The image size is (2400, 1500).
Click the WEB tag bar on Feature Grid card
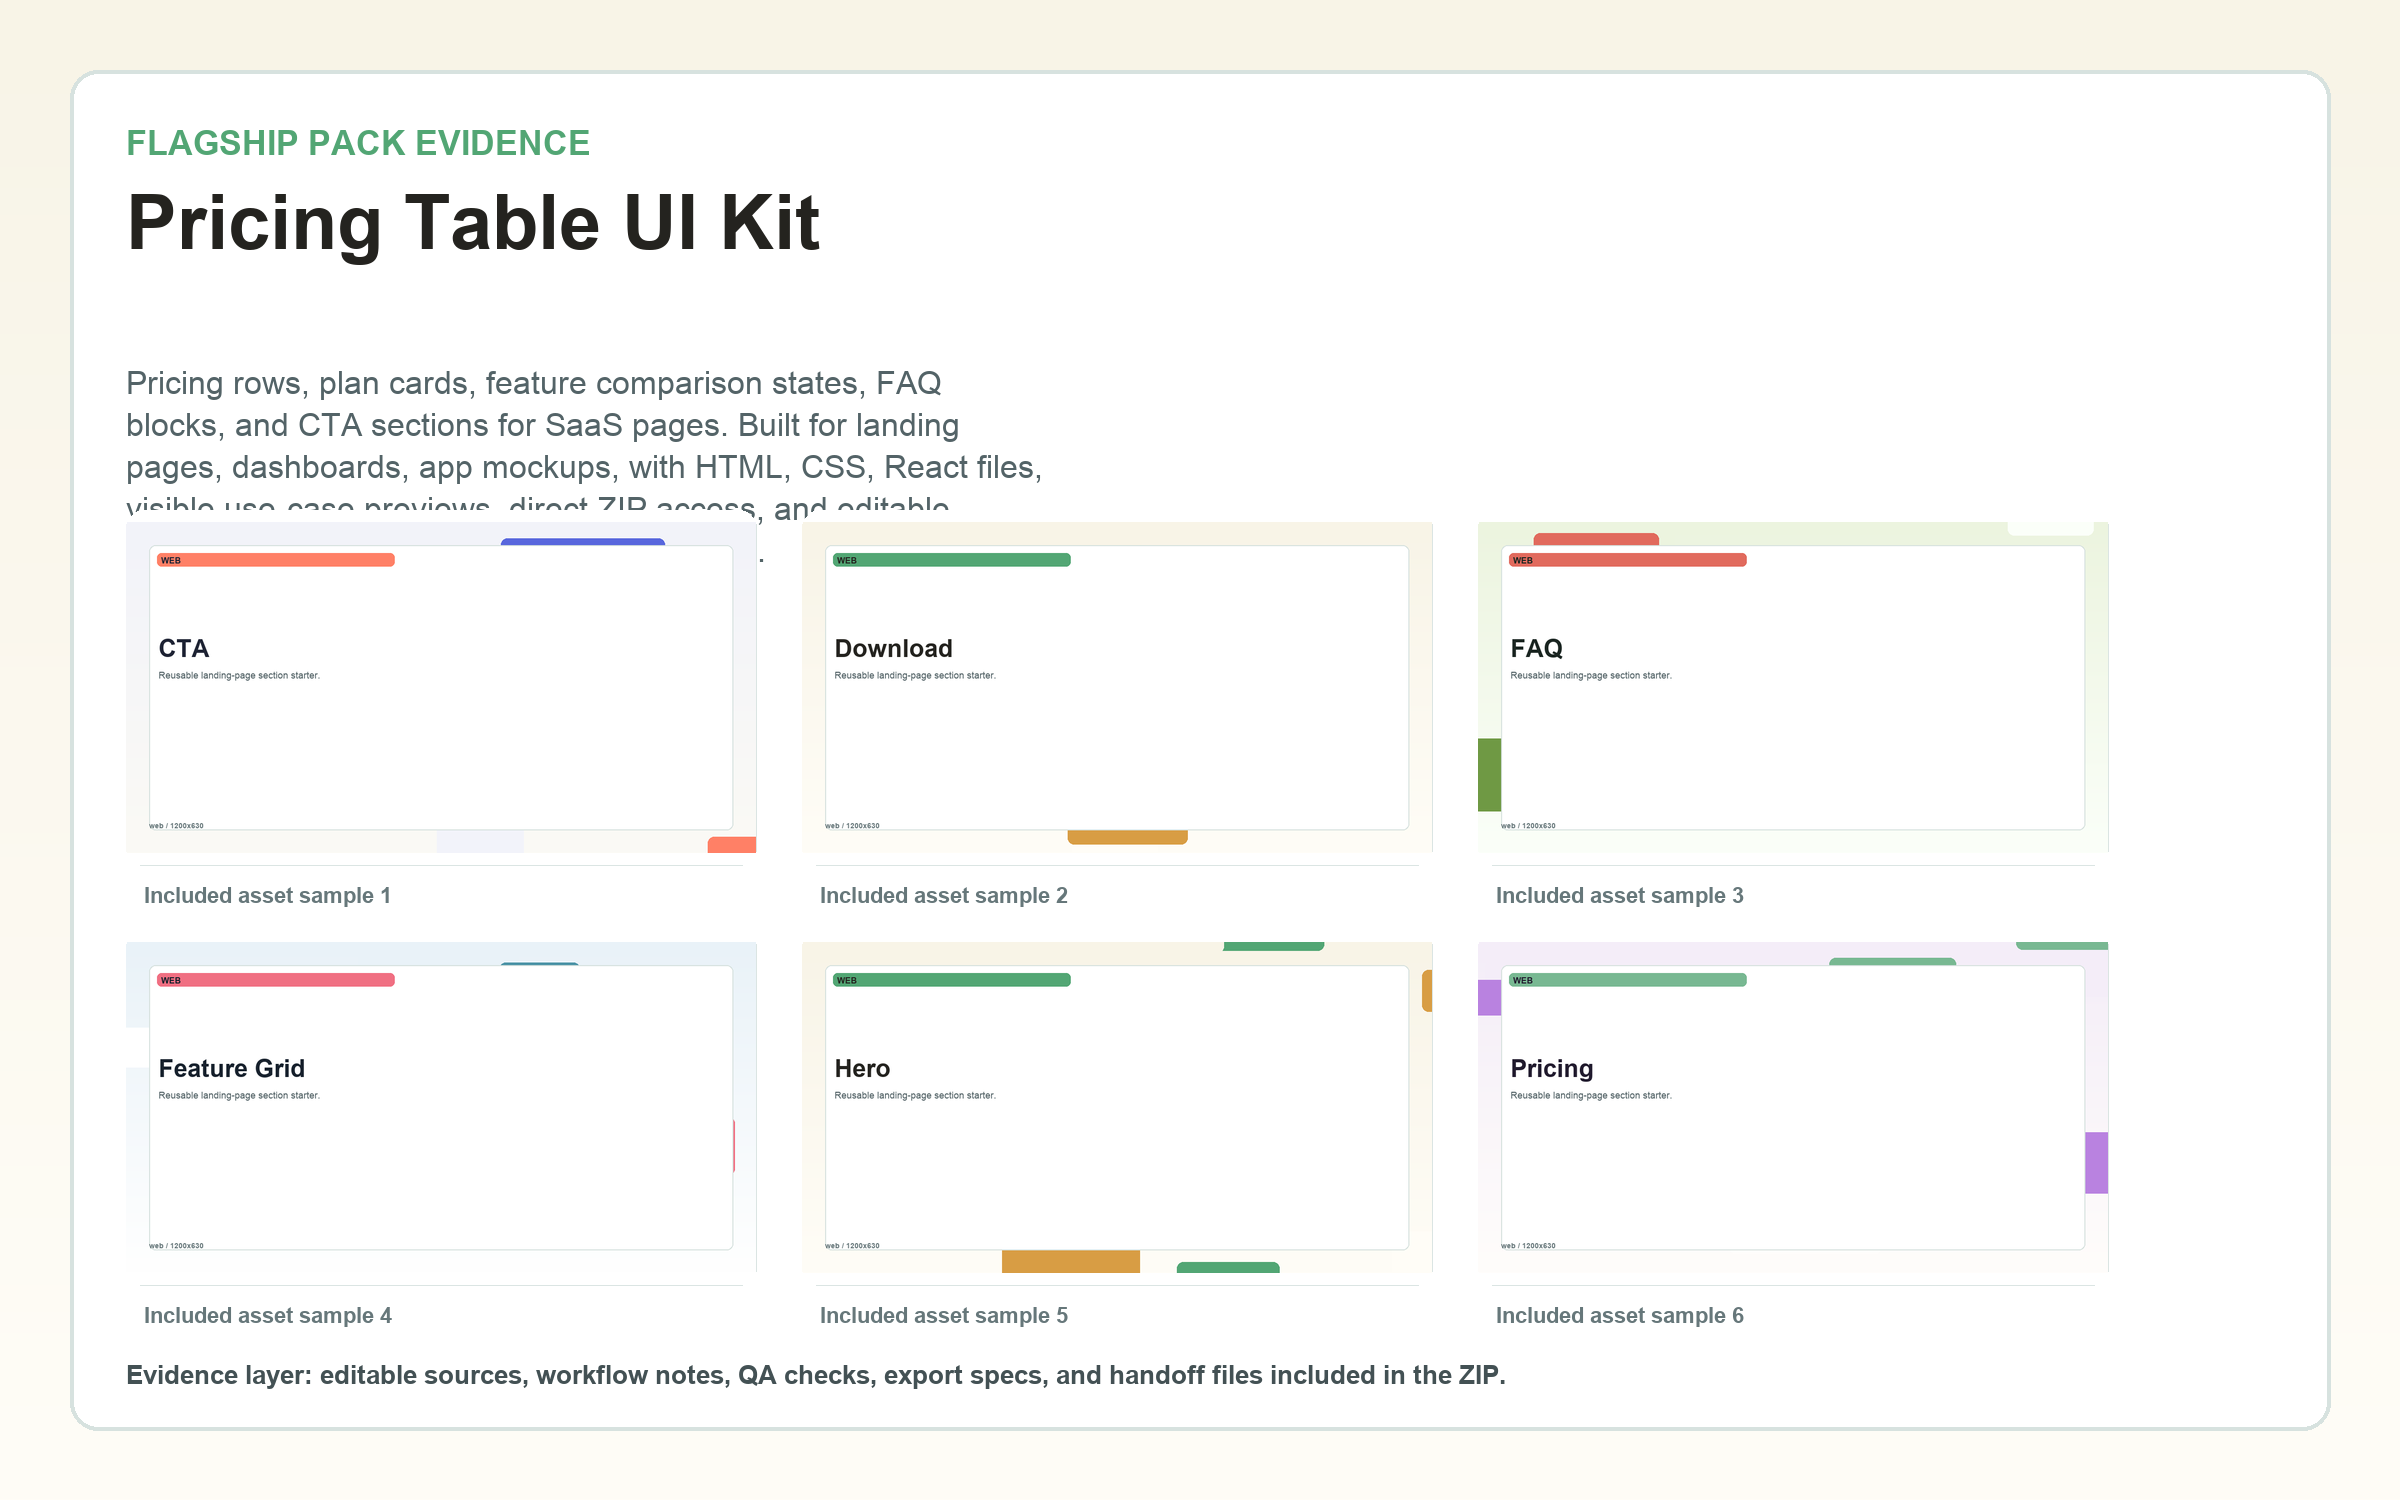click(276, 980)
